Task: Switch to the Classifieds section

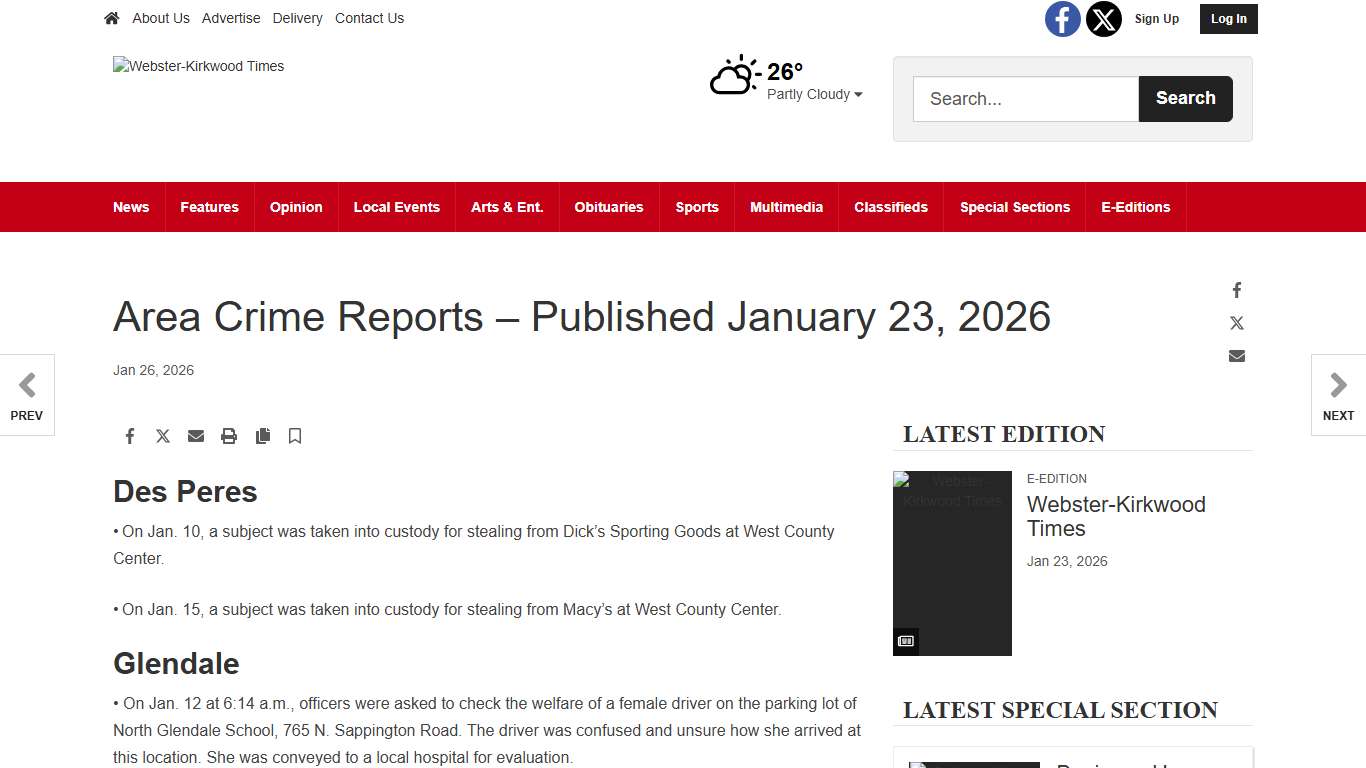Action: [x=890, y=207]
